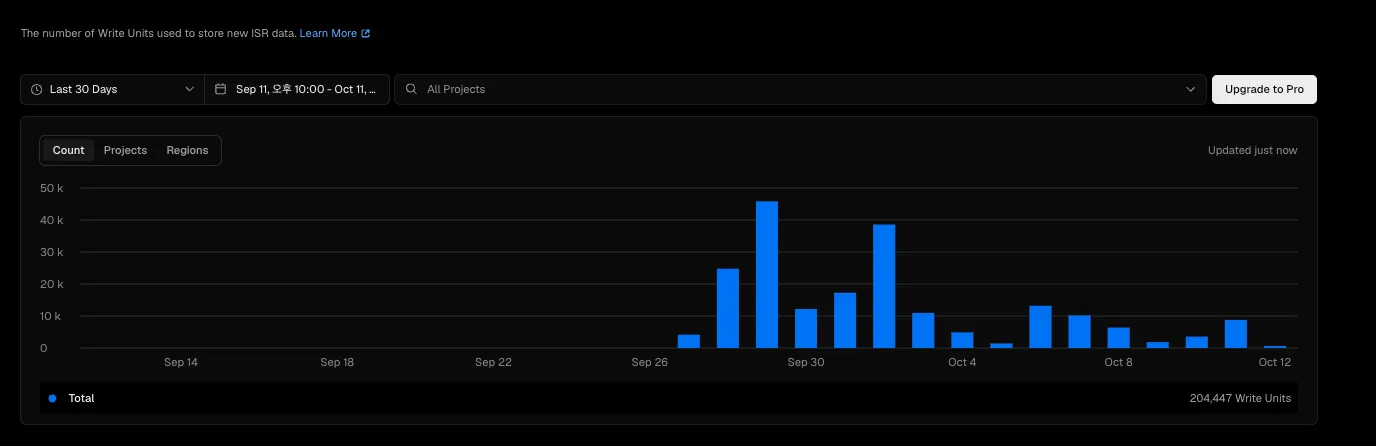This screenshot has width=1376, height=446.
Task: Click the Oct 12 axis label
Action: coord(1275,362)
